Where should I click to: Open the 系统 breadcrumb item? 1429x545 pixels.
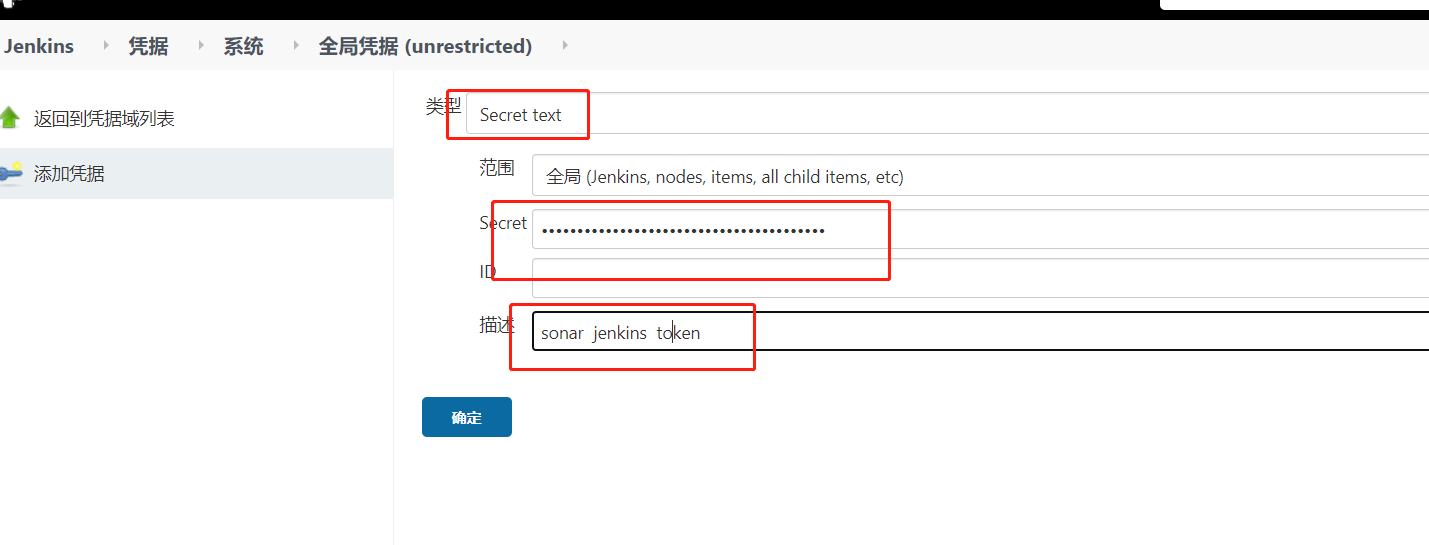click(x=243, y=46)
